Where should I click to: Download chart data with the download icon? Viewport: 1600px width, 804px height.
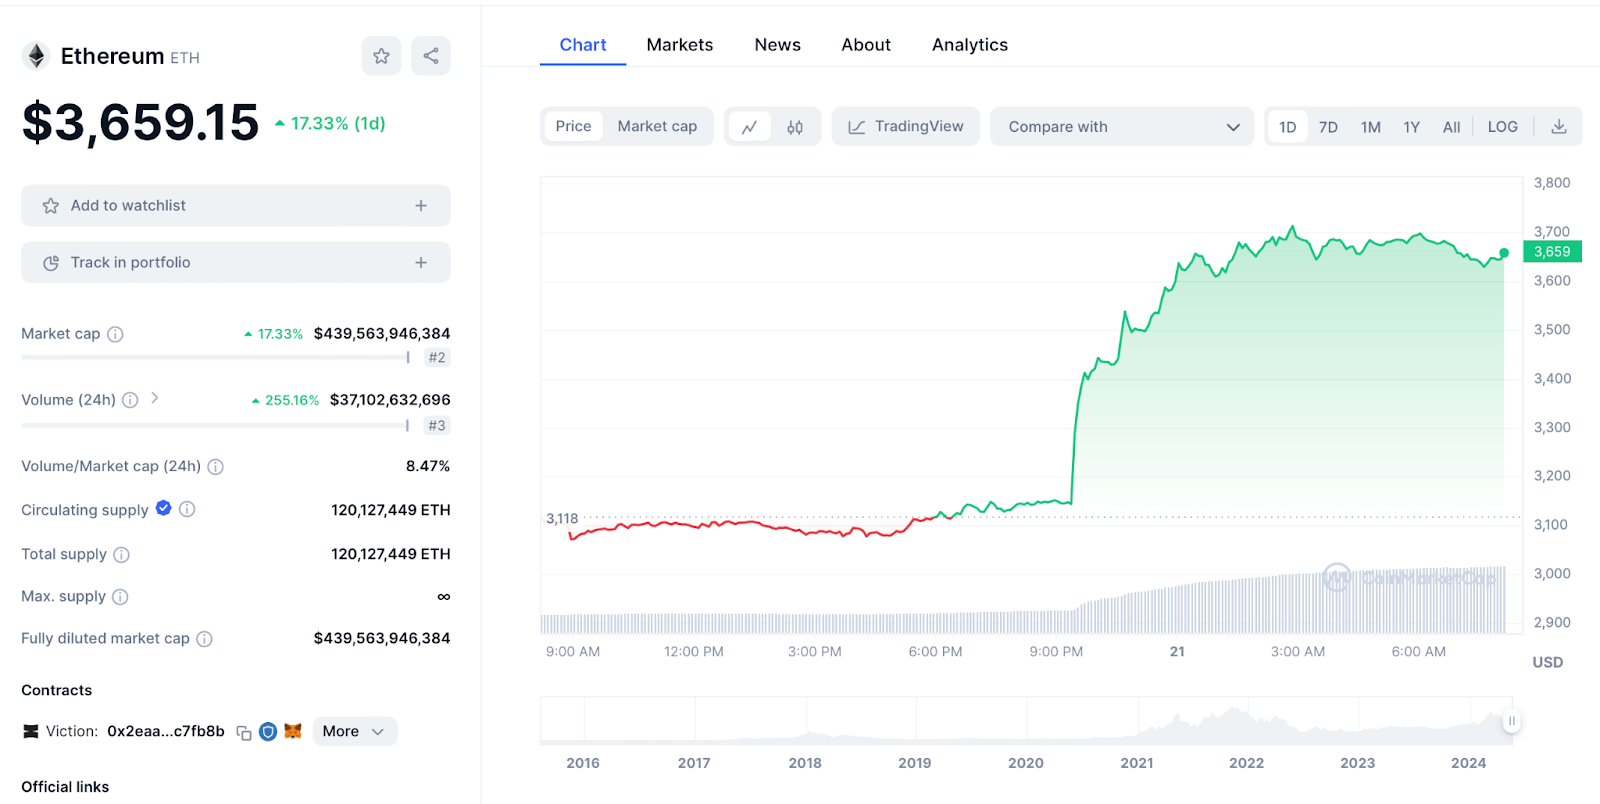pos(1558,127)
